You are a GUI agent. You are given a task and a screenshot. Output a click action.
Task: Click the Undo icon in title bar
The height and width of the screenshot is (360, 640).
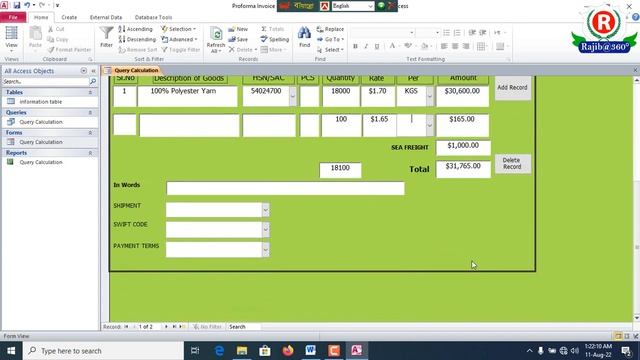tap(27, 5)
